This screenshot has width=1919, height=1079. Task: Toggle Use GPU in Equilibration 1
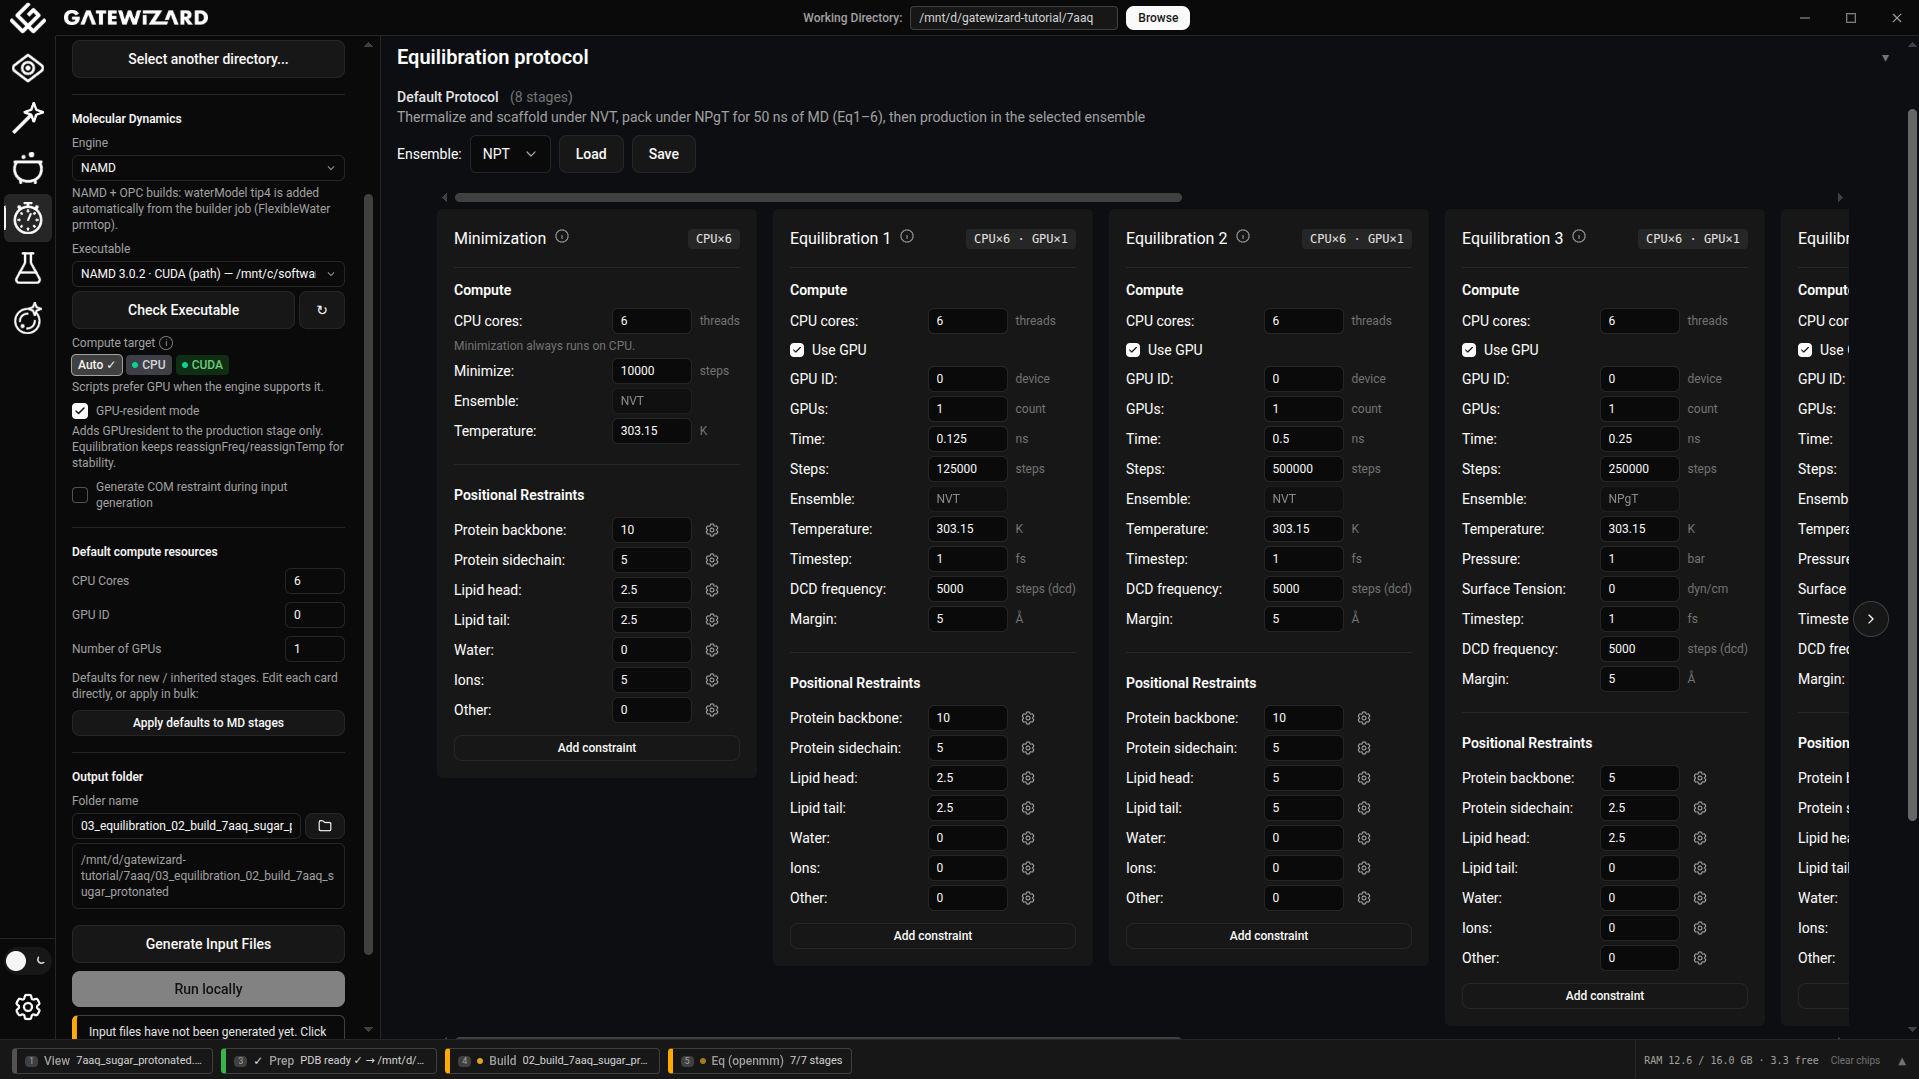tap(797, 350)
